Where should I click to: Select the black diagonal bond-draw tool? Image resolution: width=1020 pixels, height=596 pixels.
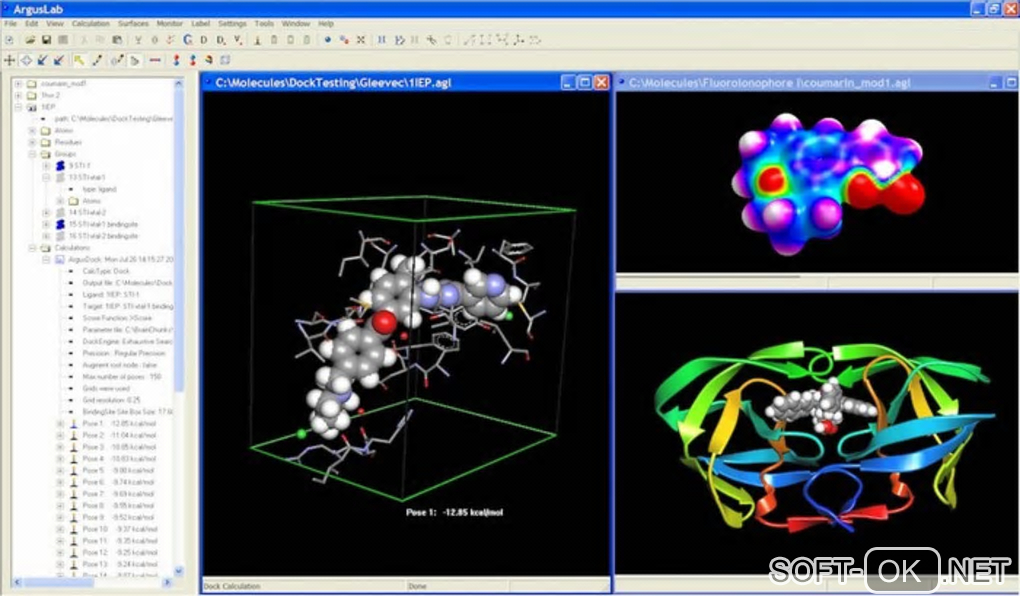(x=97, y=60)
